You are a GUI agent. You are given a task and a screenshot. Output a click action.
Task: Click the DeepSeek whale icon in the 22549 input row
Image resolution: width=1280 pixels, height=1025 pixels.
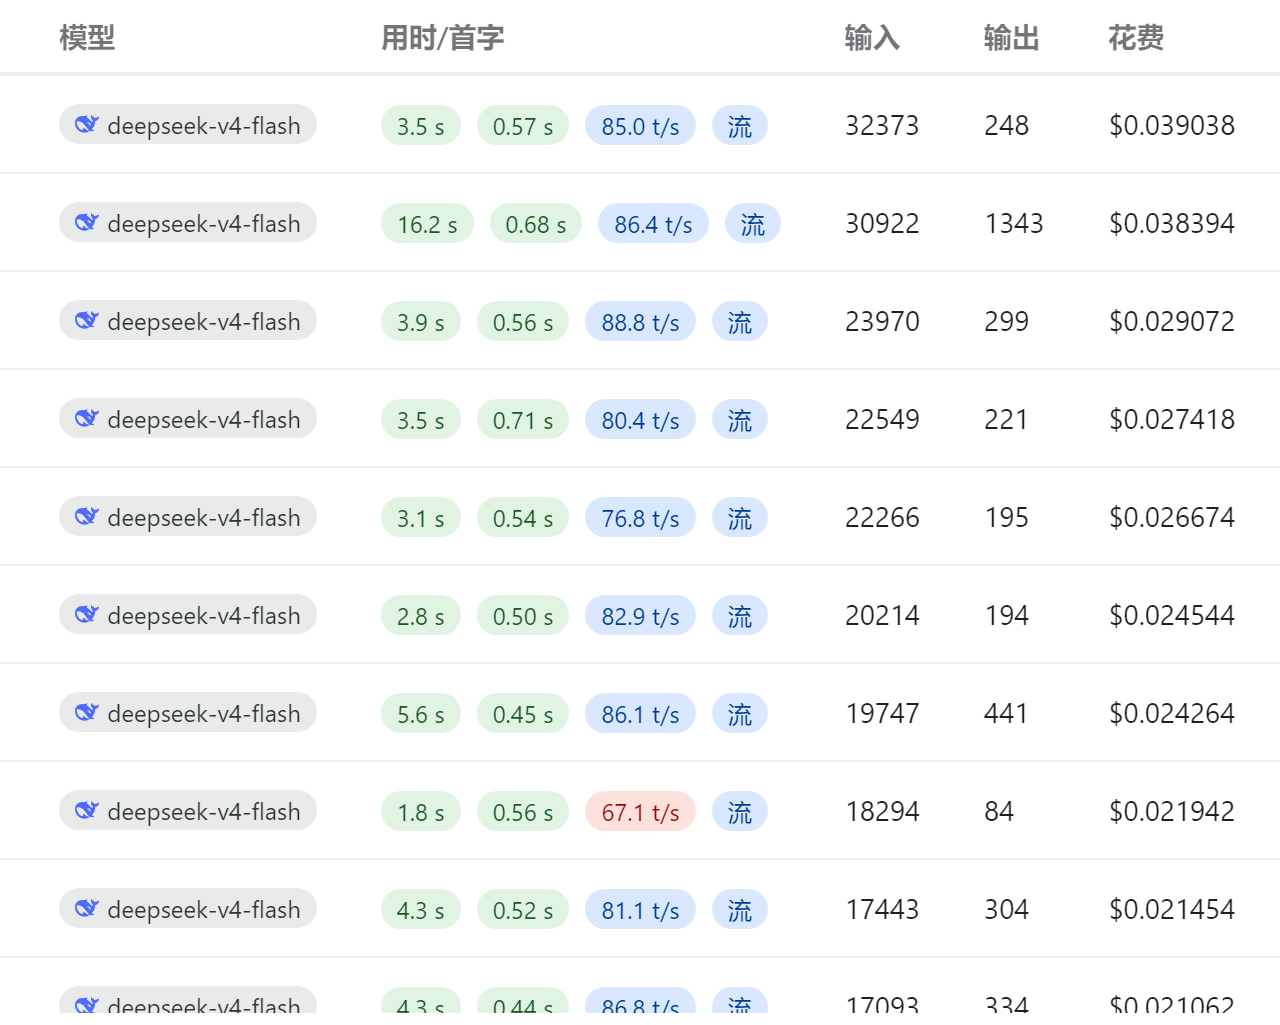click(87, 419)
